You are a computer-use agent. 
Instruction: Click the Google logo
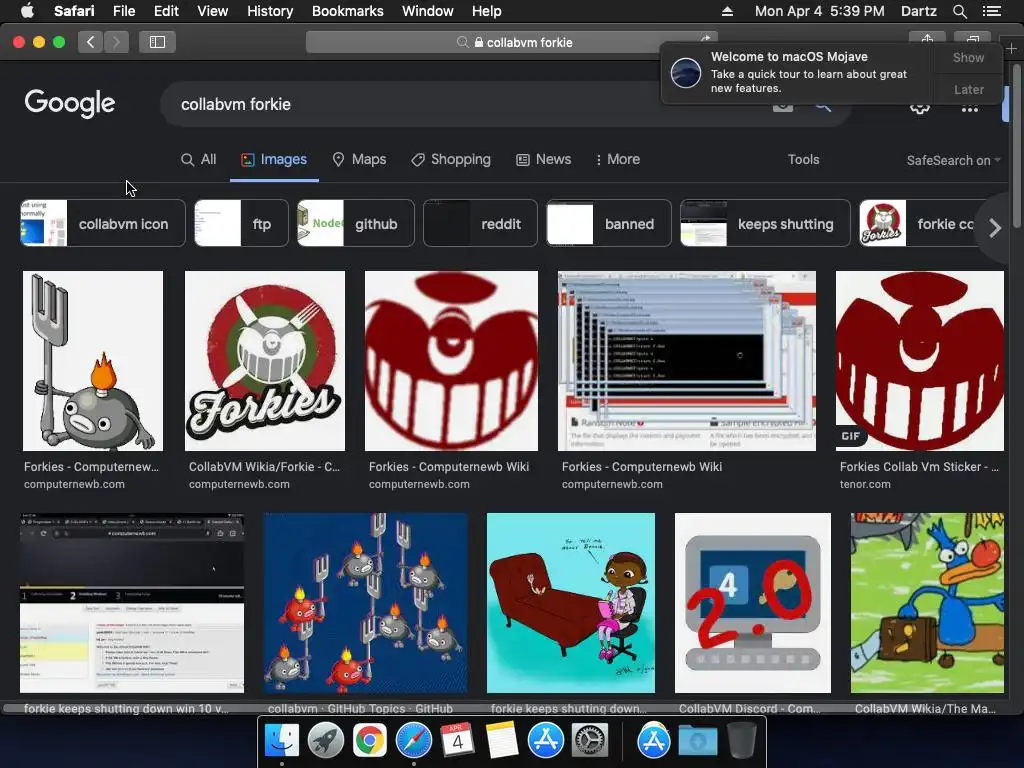point(70,103)
